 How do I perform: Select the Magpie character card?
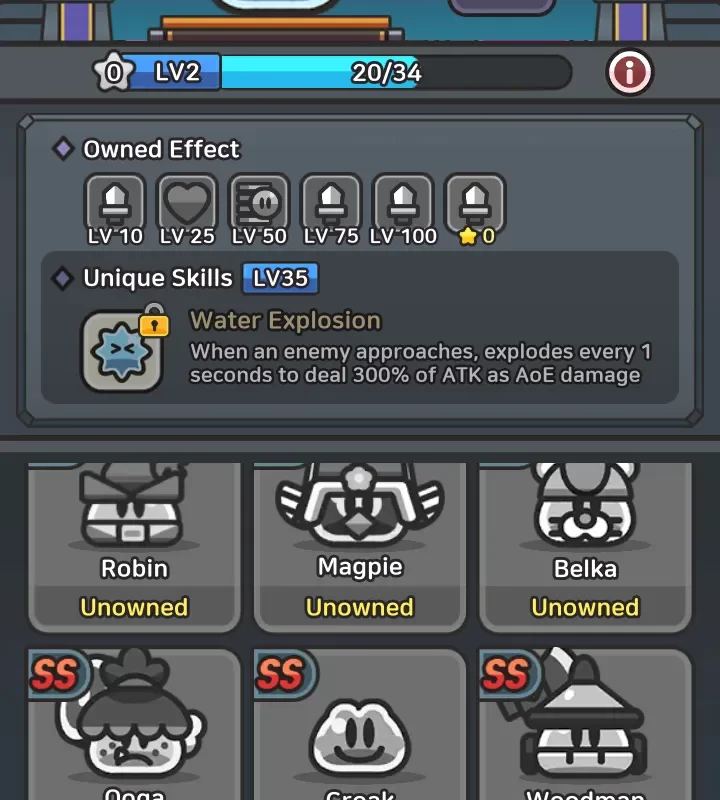pyautogui.click(x=360, y=547)
